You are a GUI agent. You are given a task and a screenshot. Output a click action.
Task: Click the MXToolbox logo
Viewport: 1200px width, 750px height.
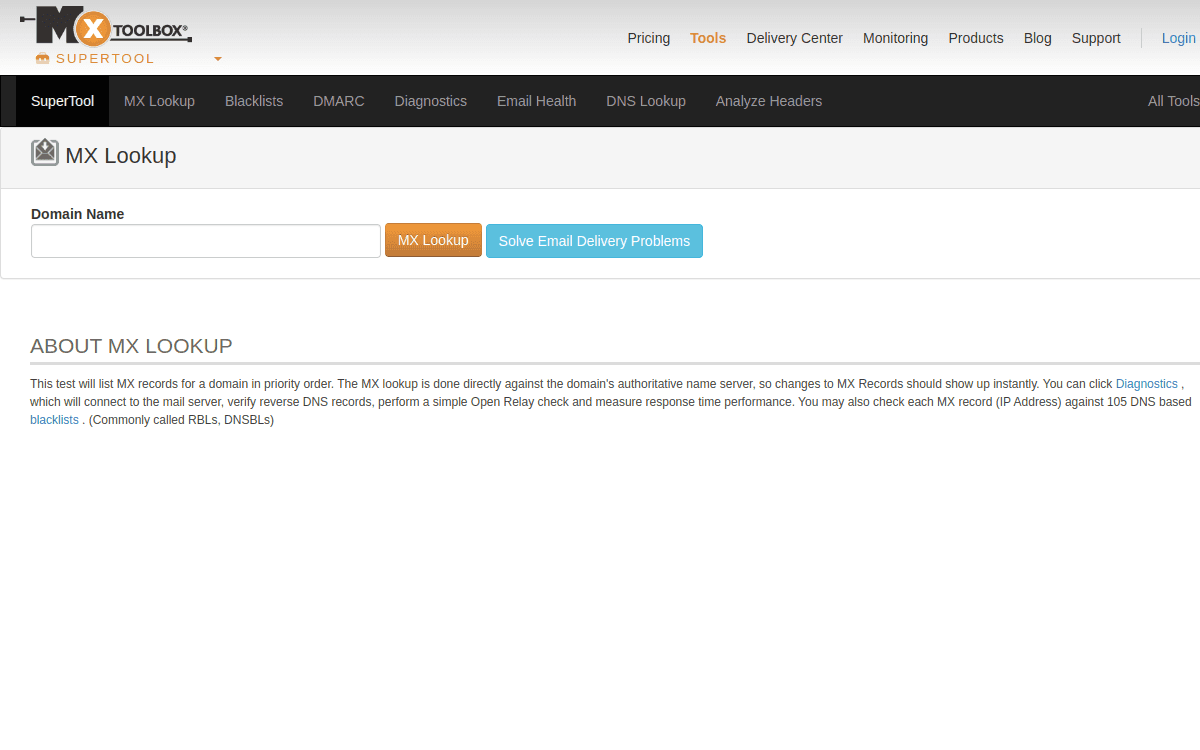[x=105, y=27]
